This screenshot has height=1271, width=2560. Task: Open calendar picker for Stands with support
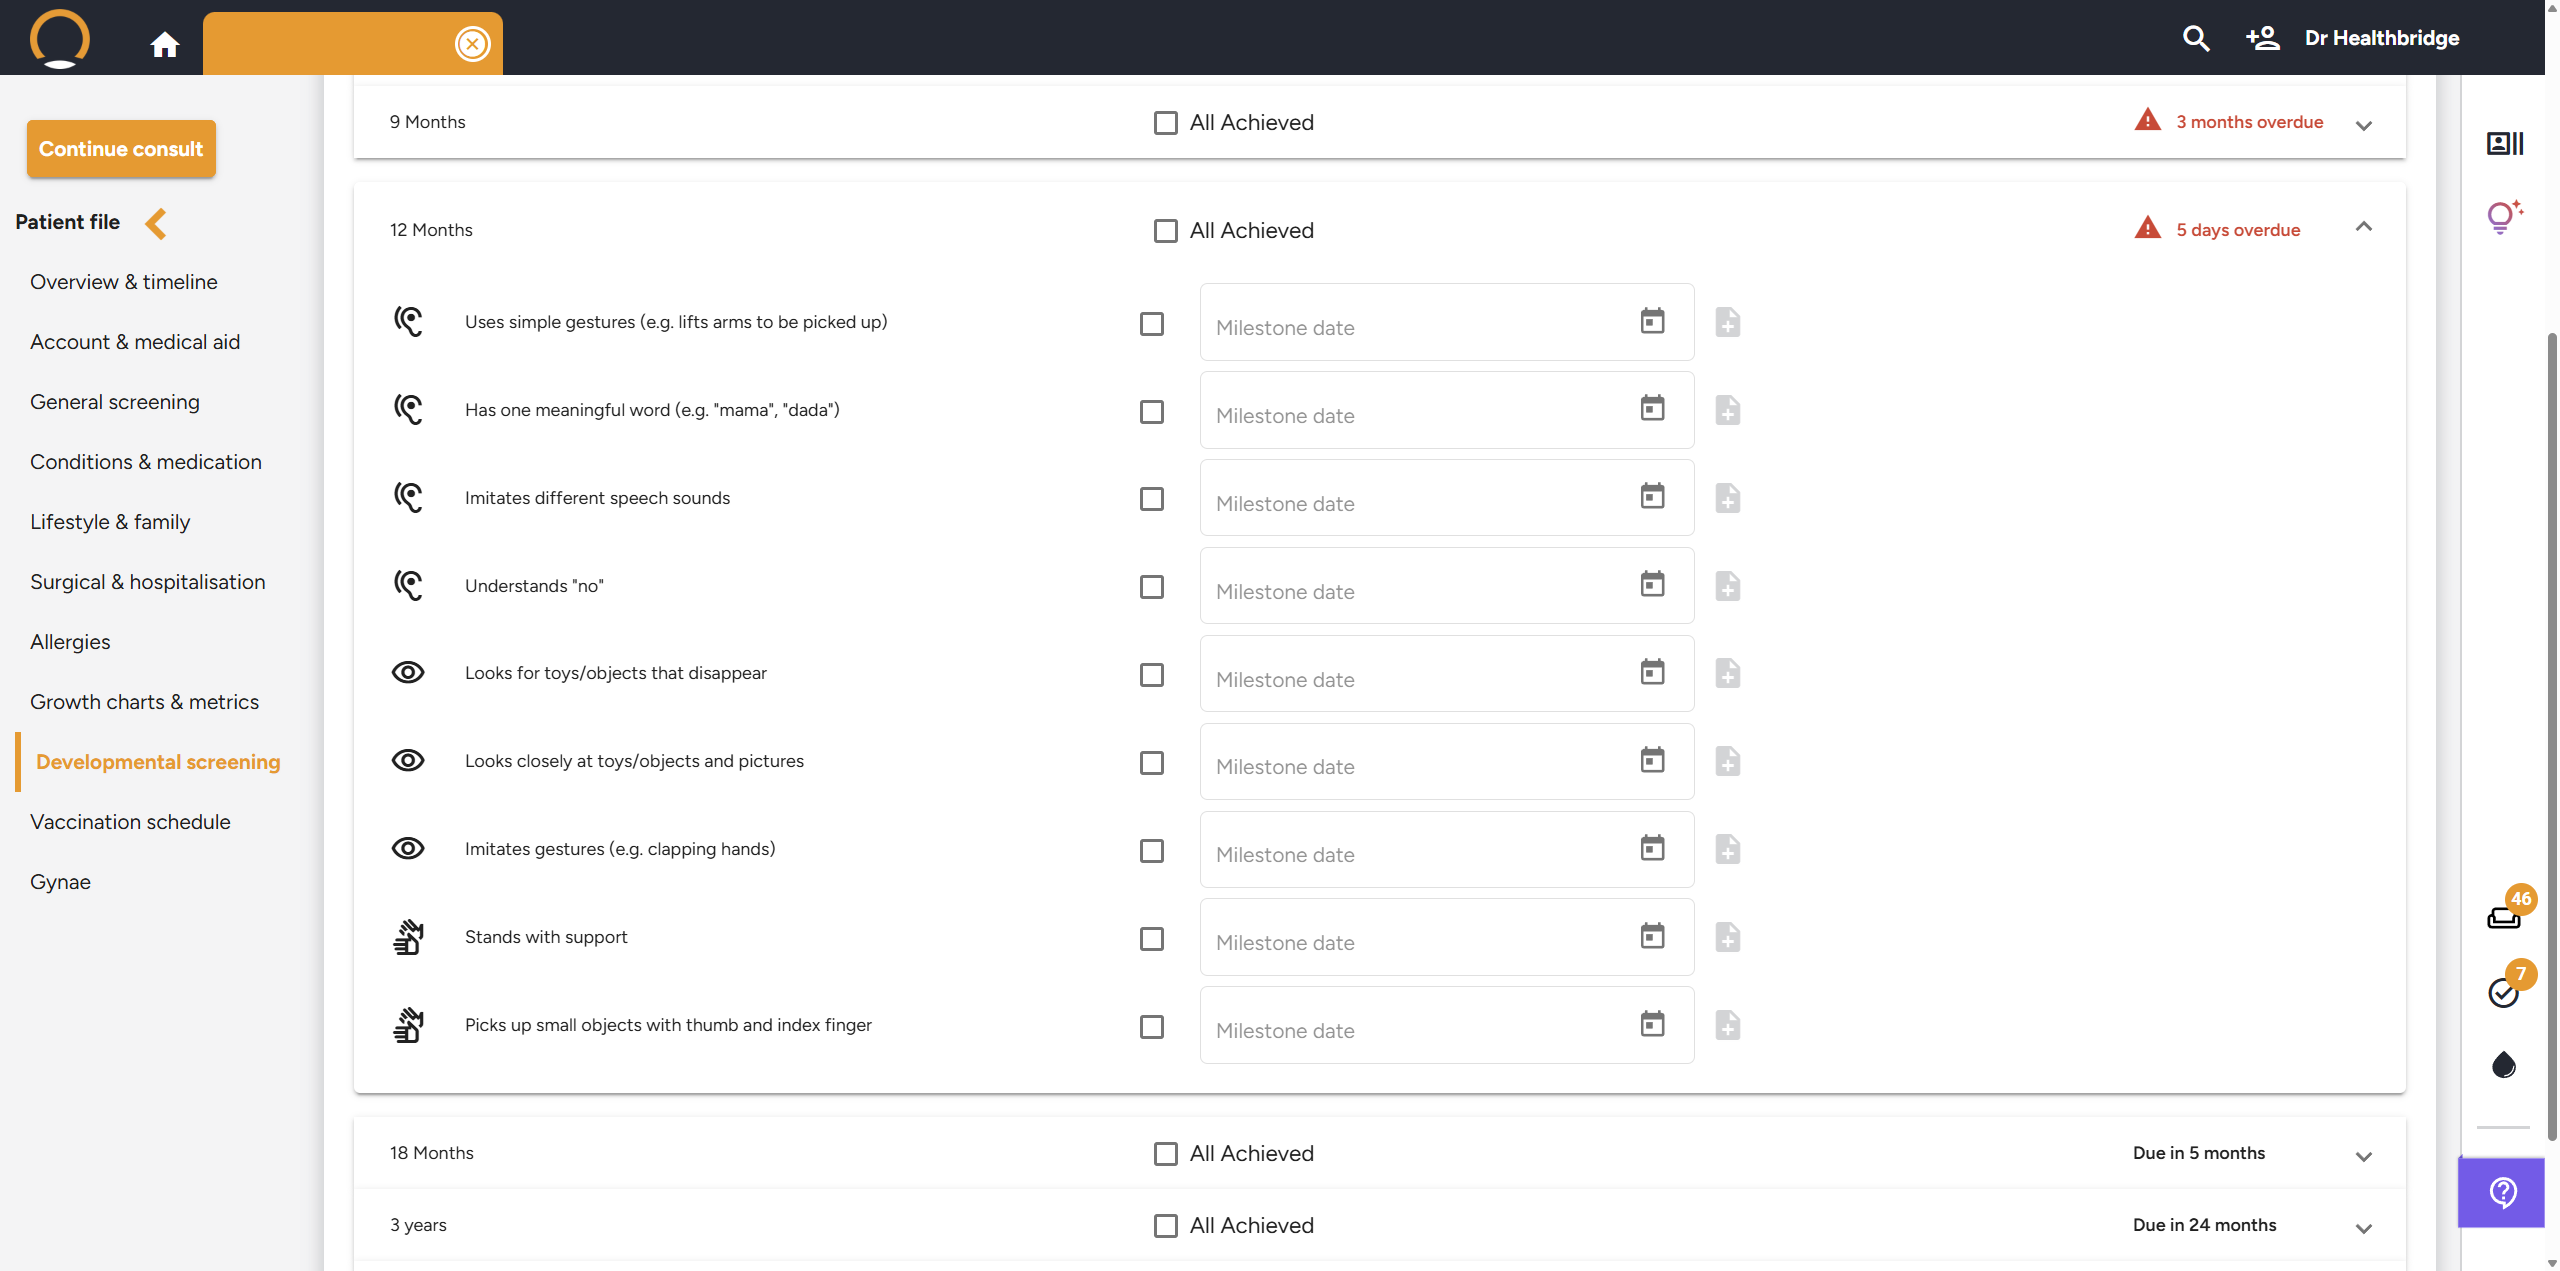1652,937
